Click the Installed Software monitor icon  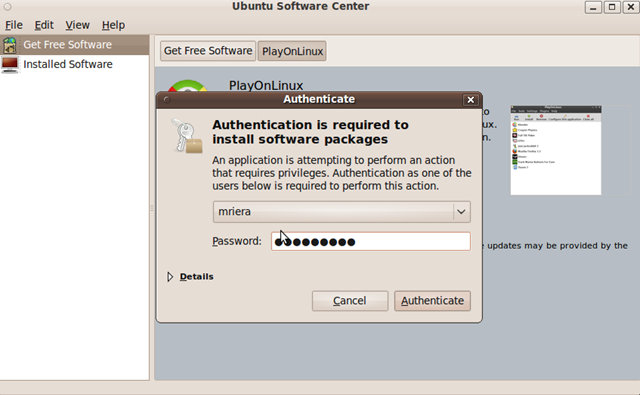click(x=10, y=64)
